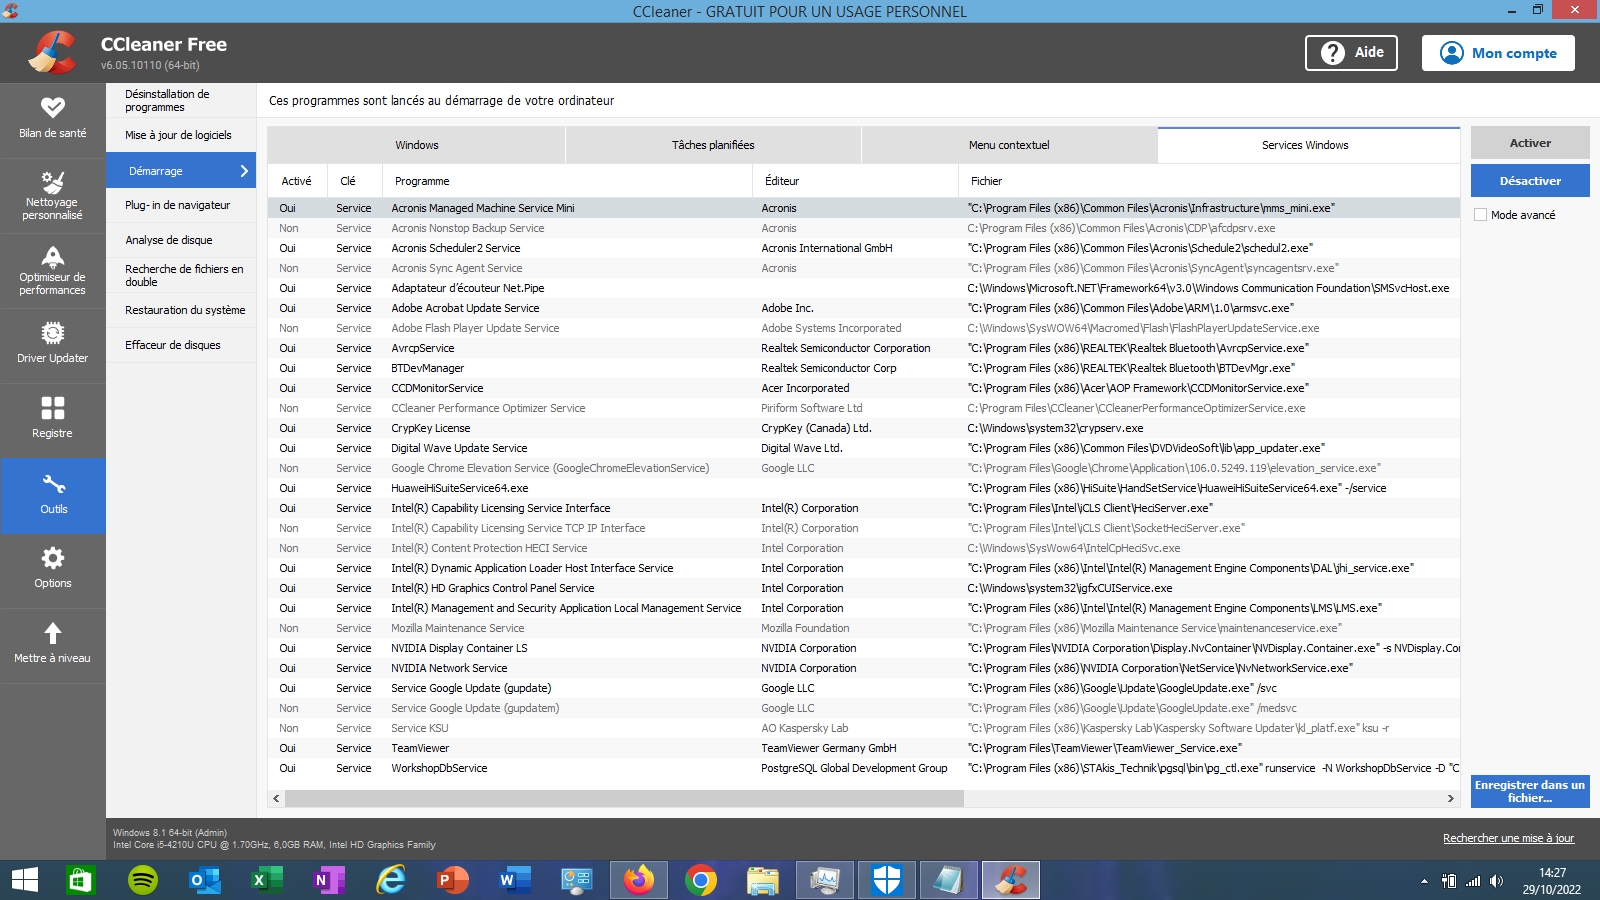Launch Google Chrome from taskbar
The image size is (1600, 900).
click(701, 880)
